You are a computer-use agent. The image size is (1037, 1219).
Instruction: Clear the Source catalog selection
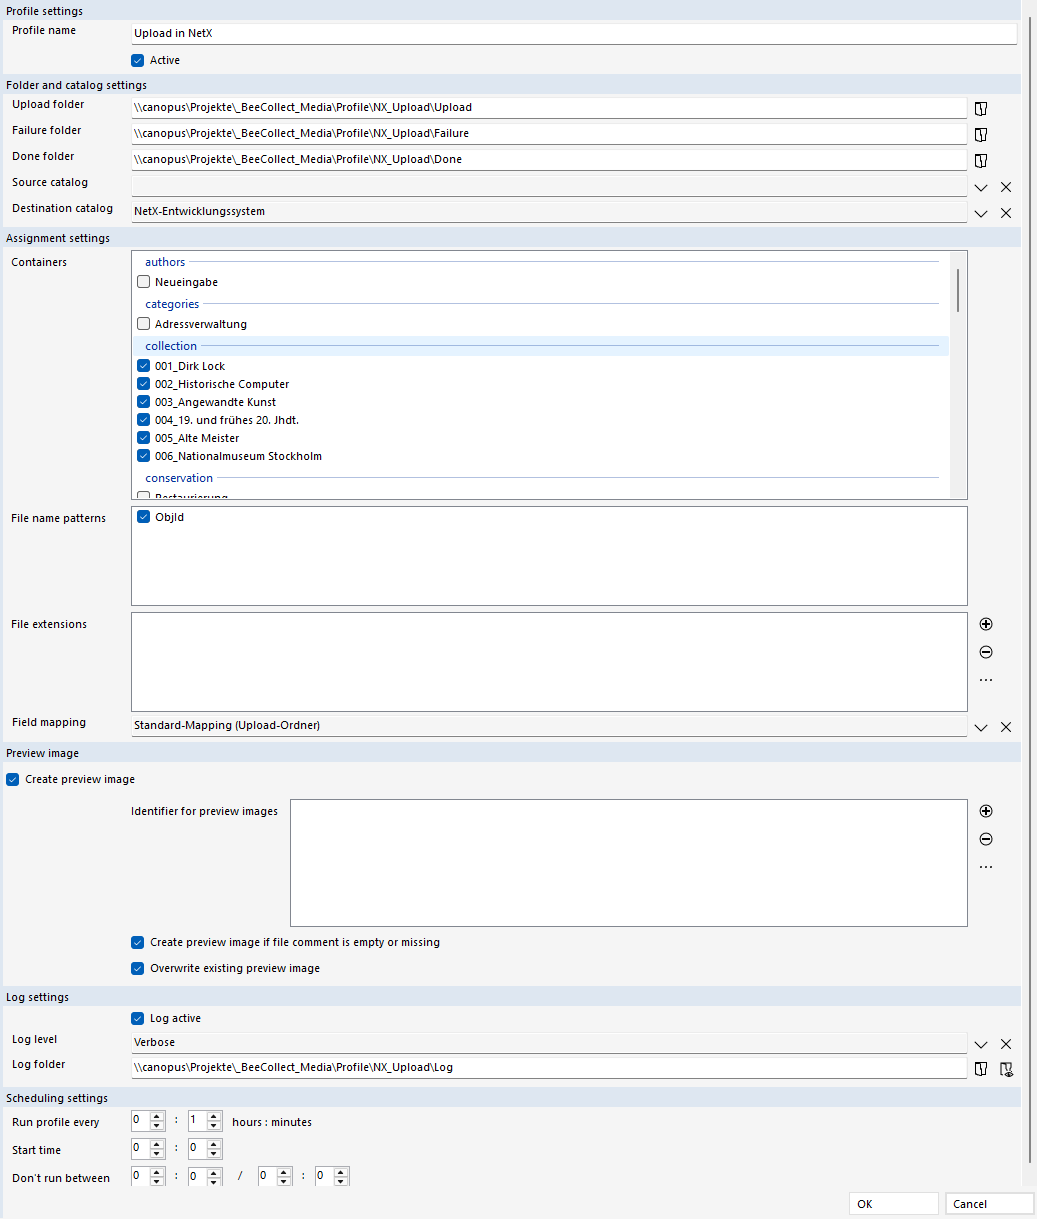[x=1006, y=187]
